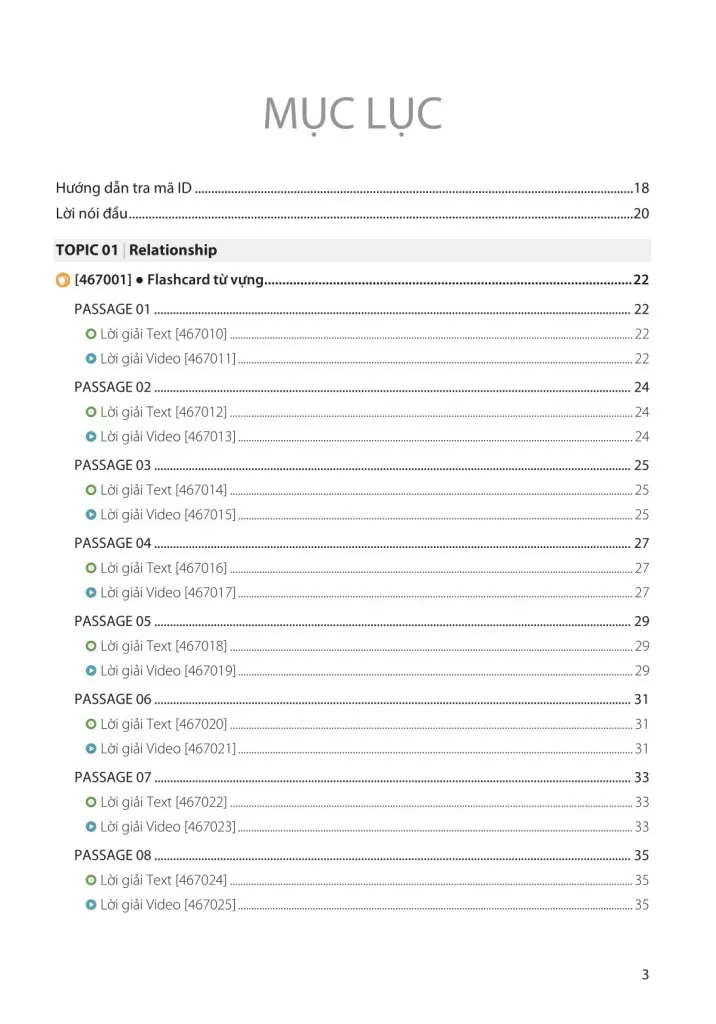The image size is (716, 1024).
Task: Select the TOPIC 01 Relationship heading
Action: pos(136,250)
